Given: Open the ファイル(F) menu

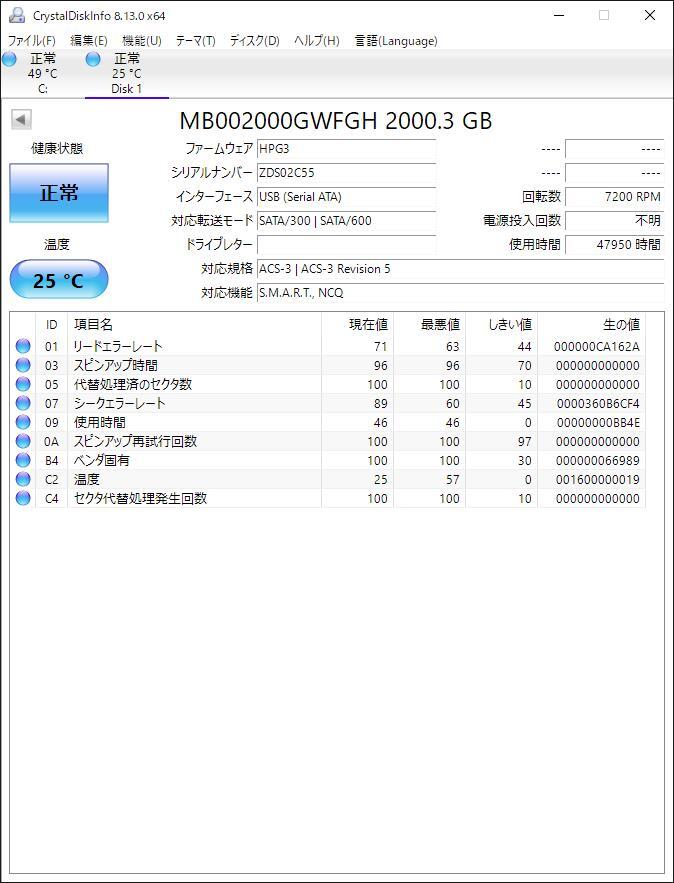Looking at the screenshot, I should tap(32, 41).
